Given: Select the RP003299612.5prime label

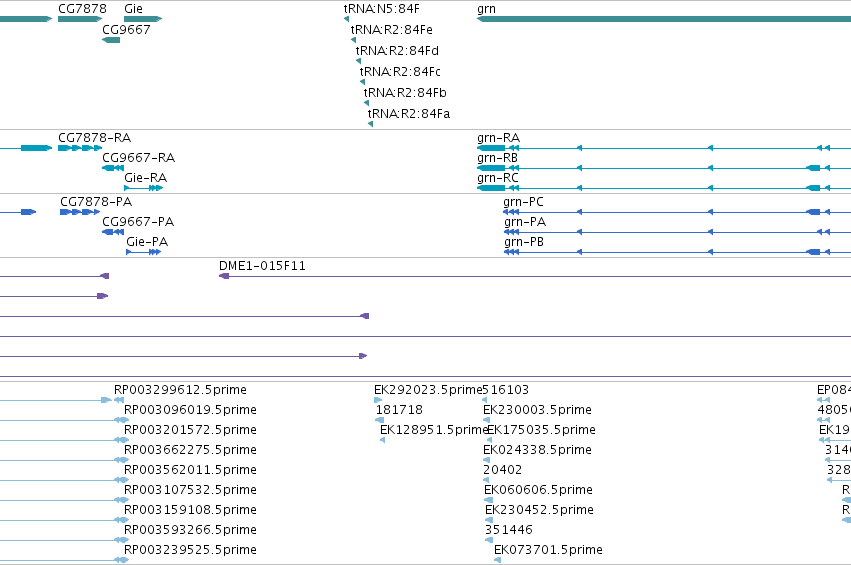Looking at the screenshot, I should tap(180, 390).
